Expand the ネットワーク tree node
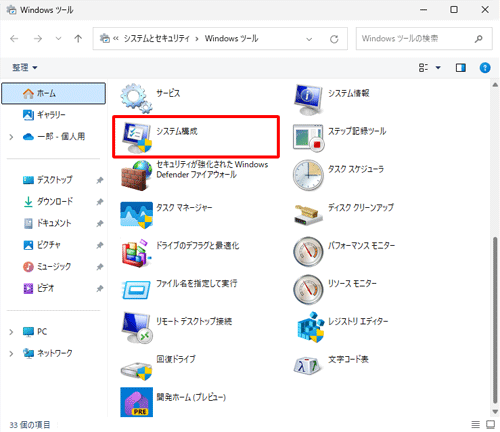Image resolution: width=500 pixels, height=432 pixels. click(x=11, y=354)
